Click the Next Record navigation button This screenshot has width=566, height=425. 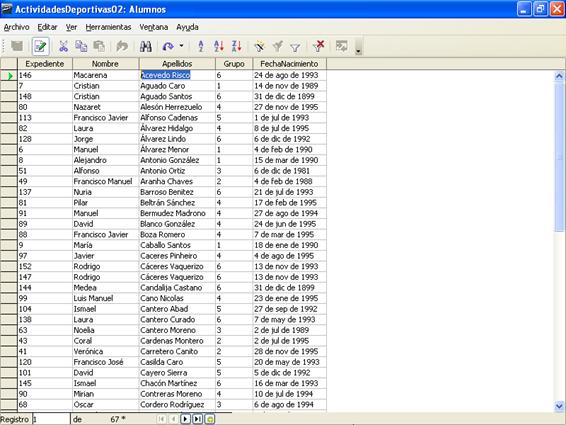185,419
